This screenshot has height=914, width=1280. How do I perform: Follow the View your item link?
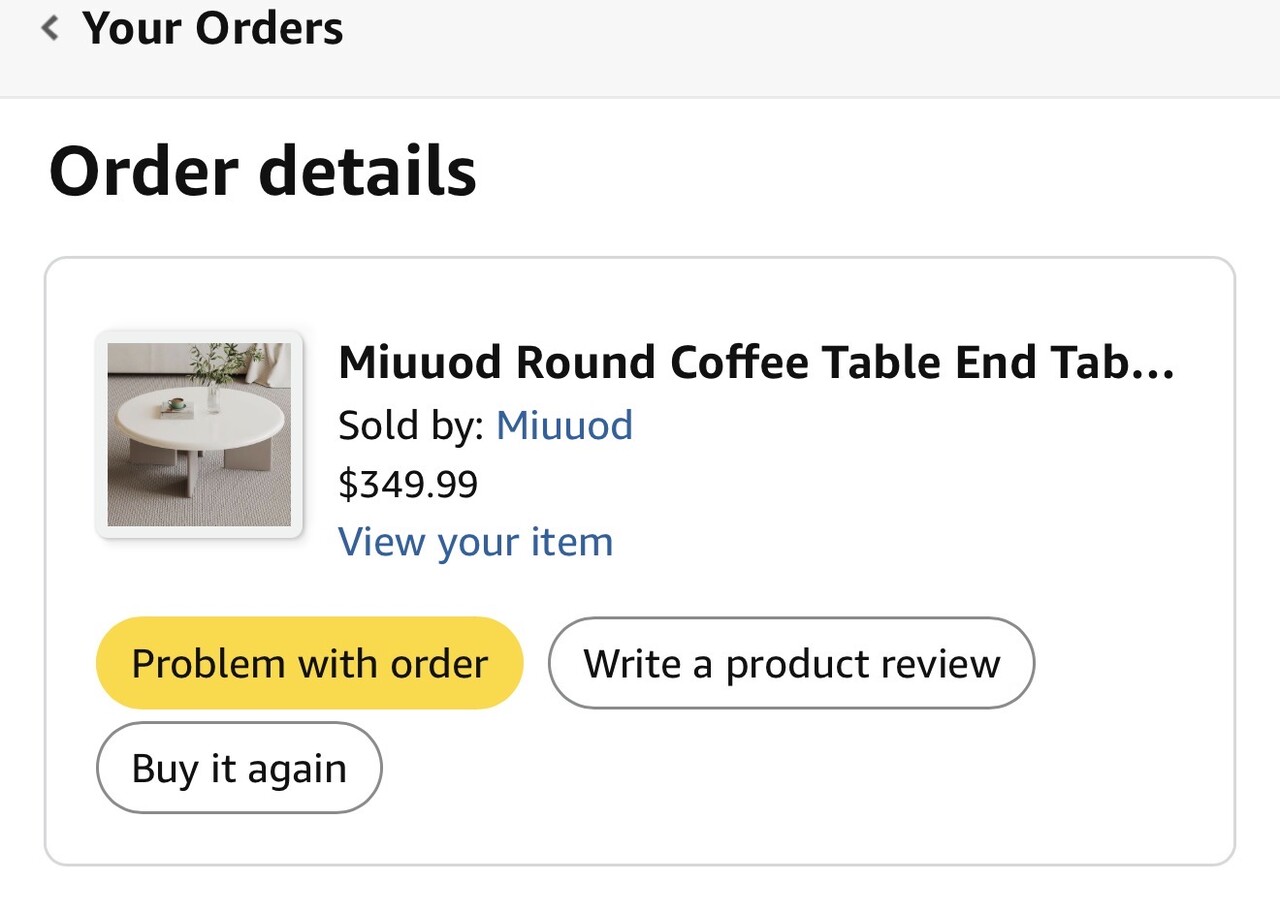pos(475,542)
